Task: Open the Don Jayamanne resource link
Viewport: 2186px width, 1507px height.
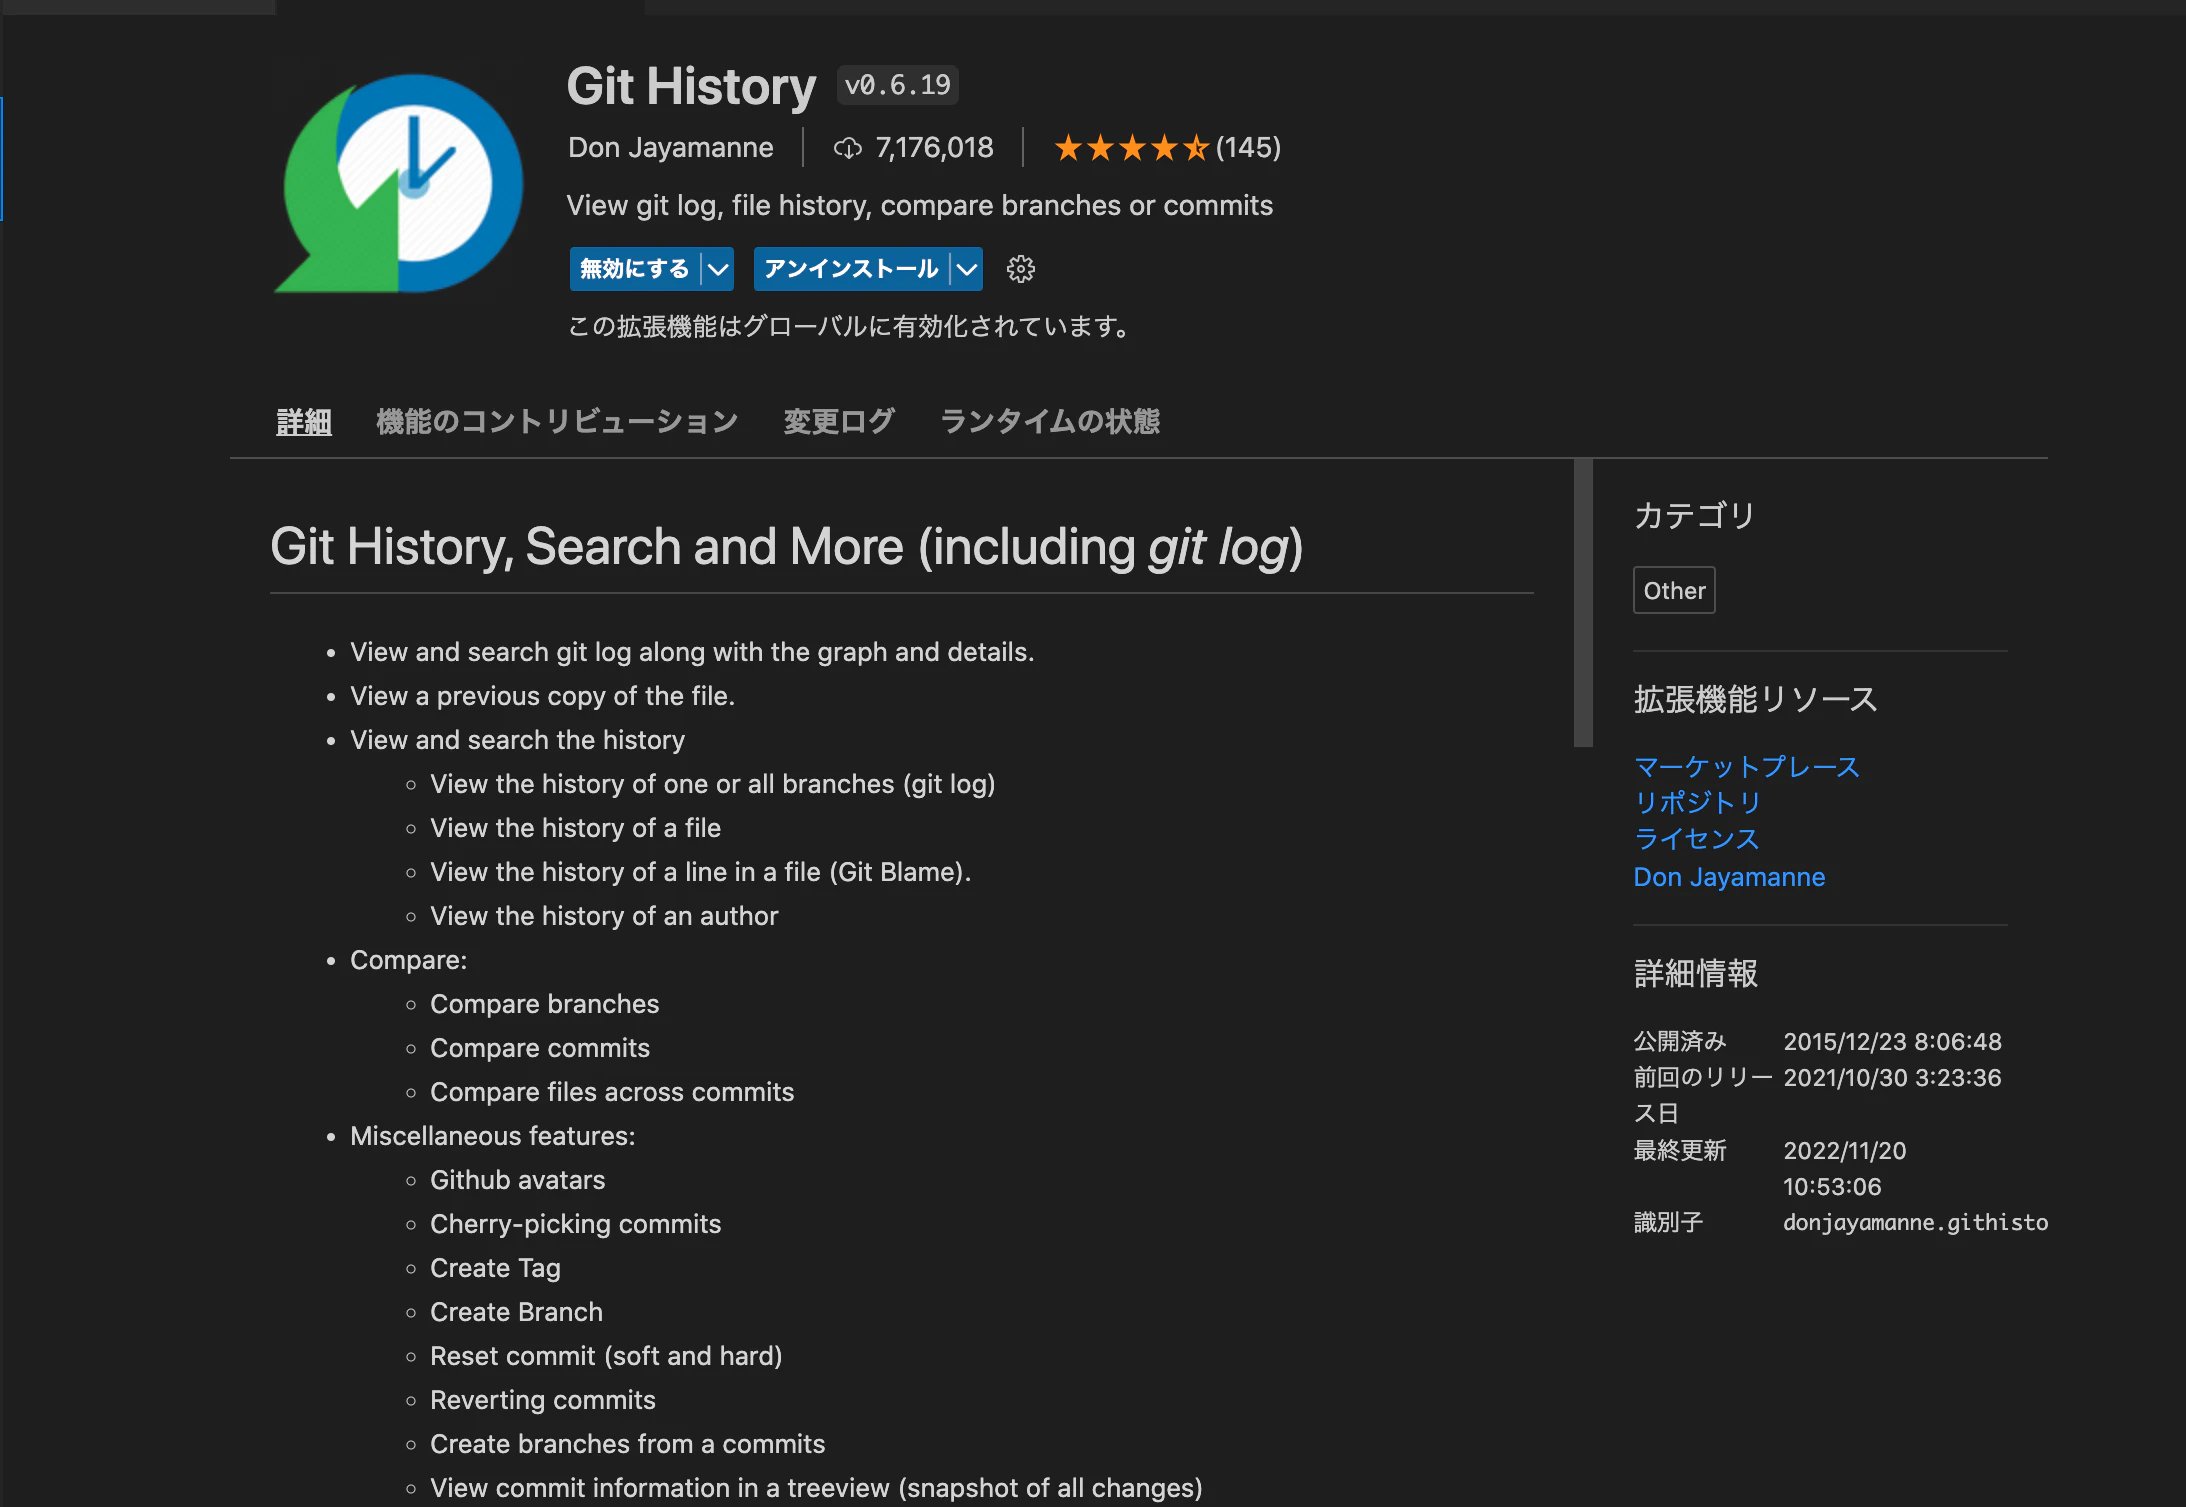Action: point(1729,877)
